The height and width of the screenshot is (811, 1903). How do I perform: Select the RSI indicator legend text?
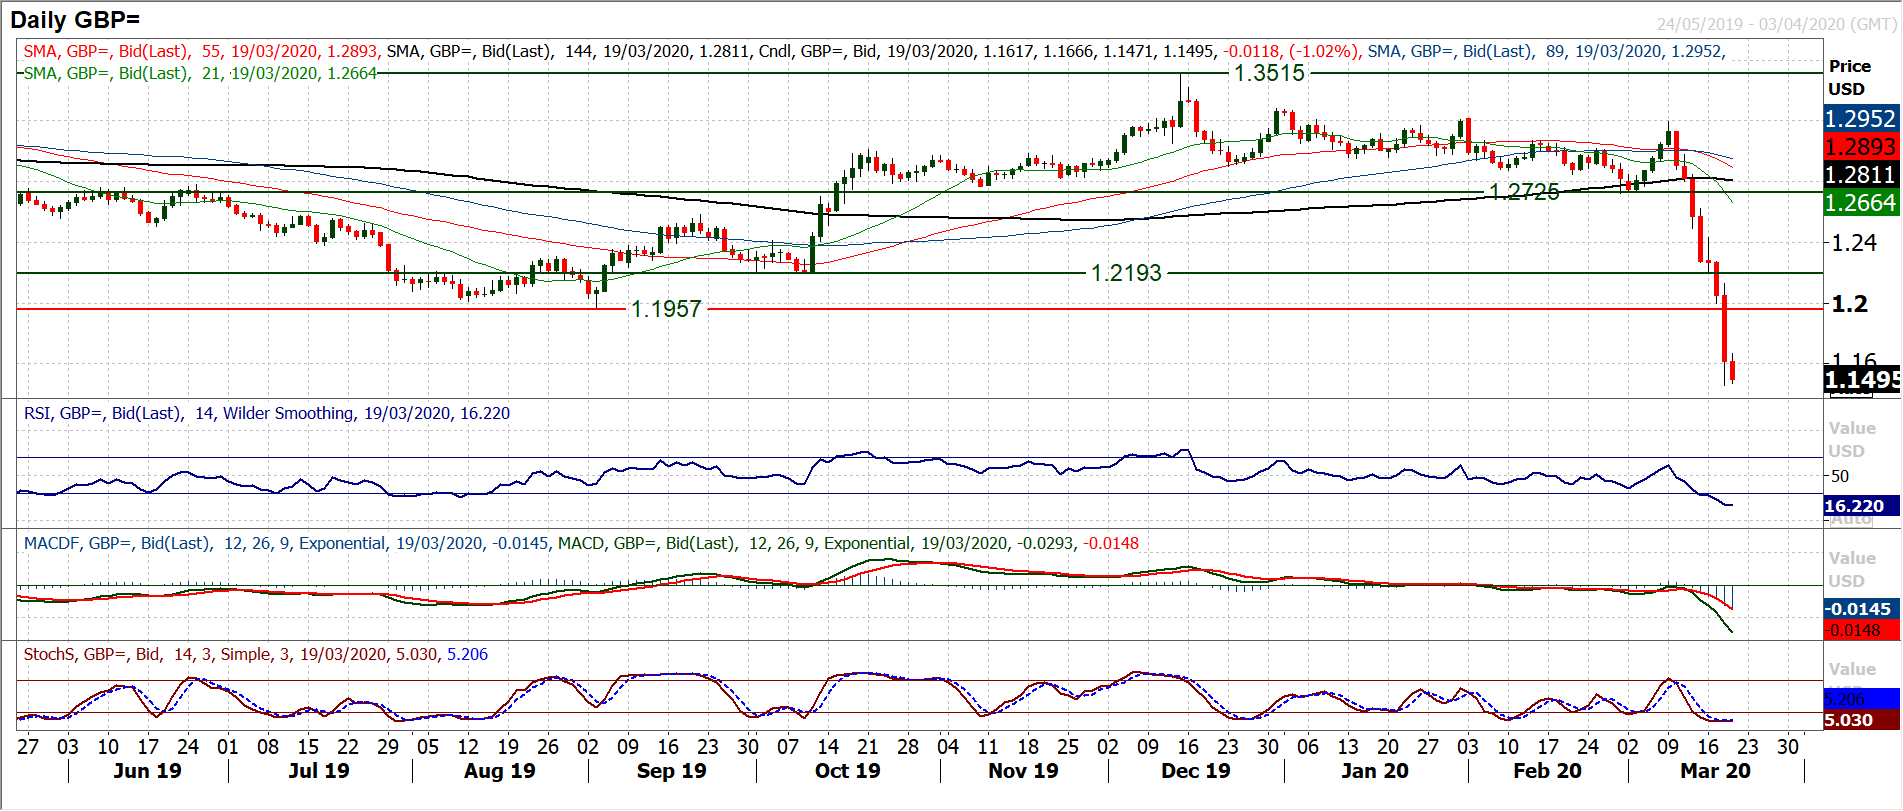click(x=266, y=413)
